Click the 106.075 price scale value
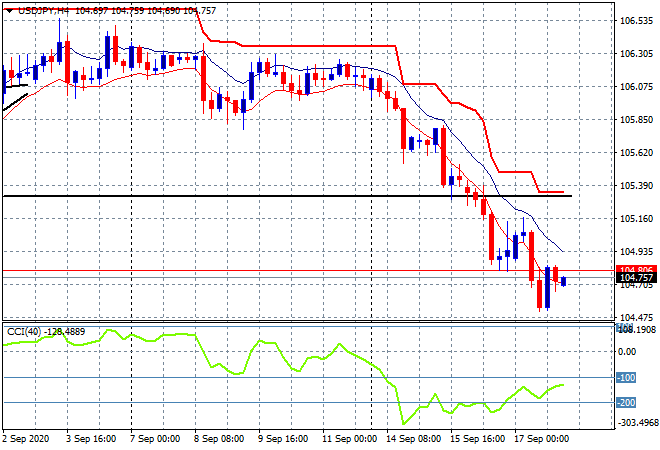The width and height of the screenshot is (660, 450). point(636,87)
